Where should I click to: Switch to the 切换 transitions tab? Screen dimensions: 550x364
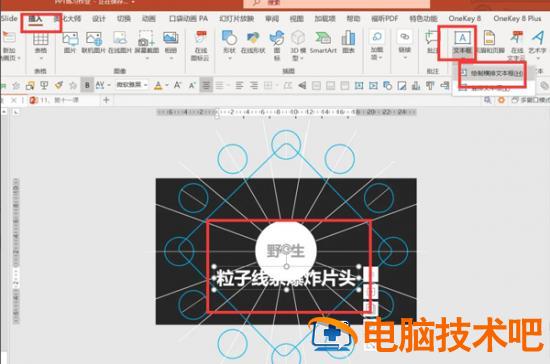123,19
